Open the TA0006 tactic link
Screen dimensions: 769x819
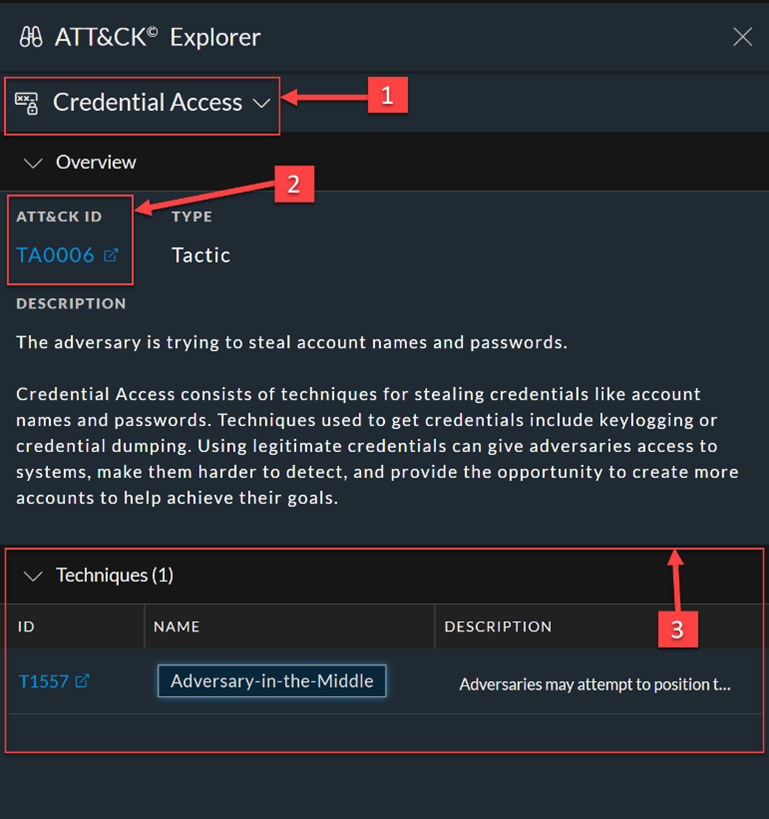(55, 255)
